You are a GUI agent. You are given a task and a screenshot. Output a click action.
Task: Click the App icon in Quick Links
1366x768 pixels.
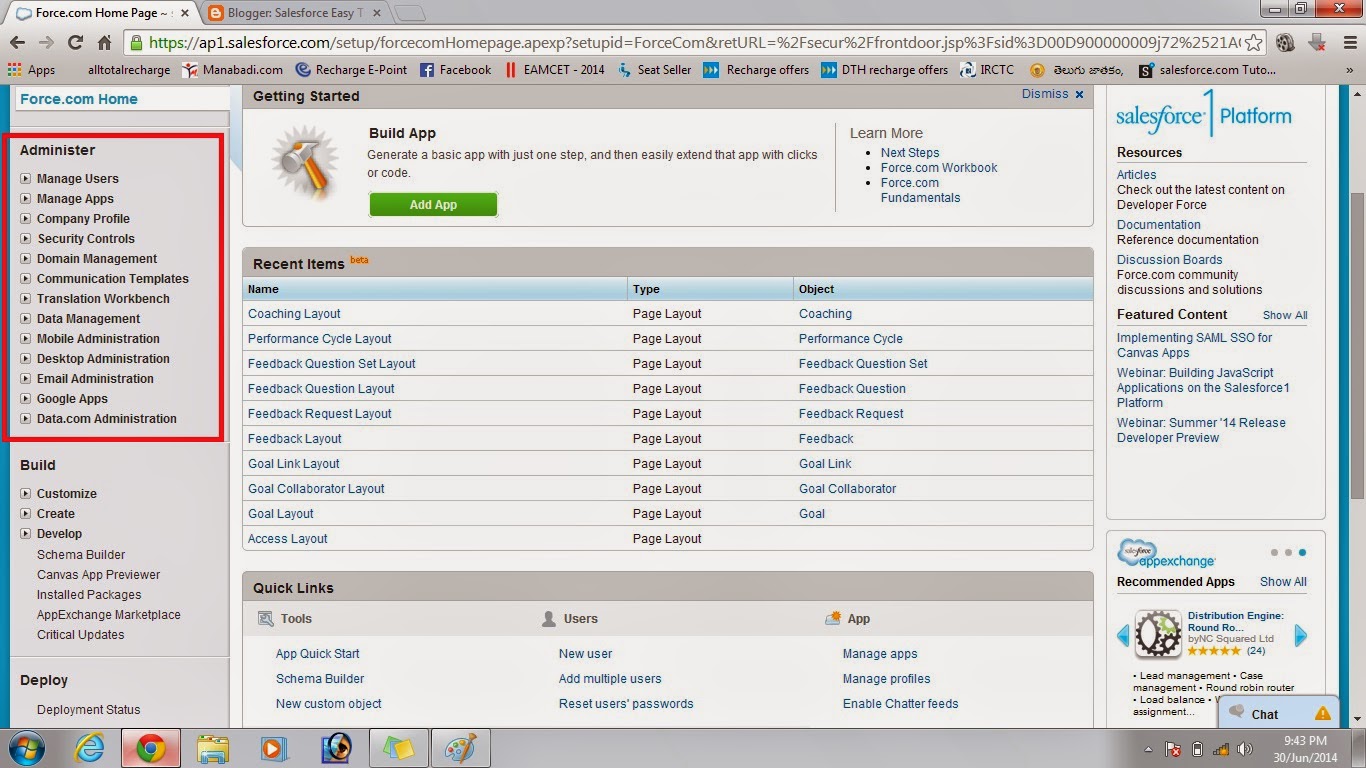[832, 618]
